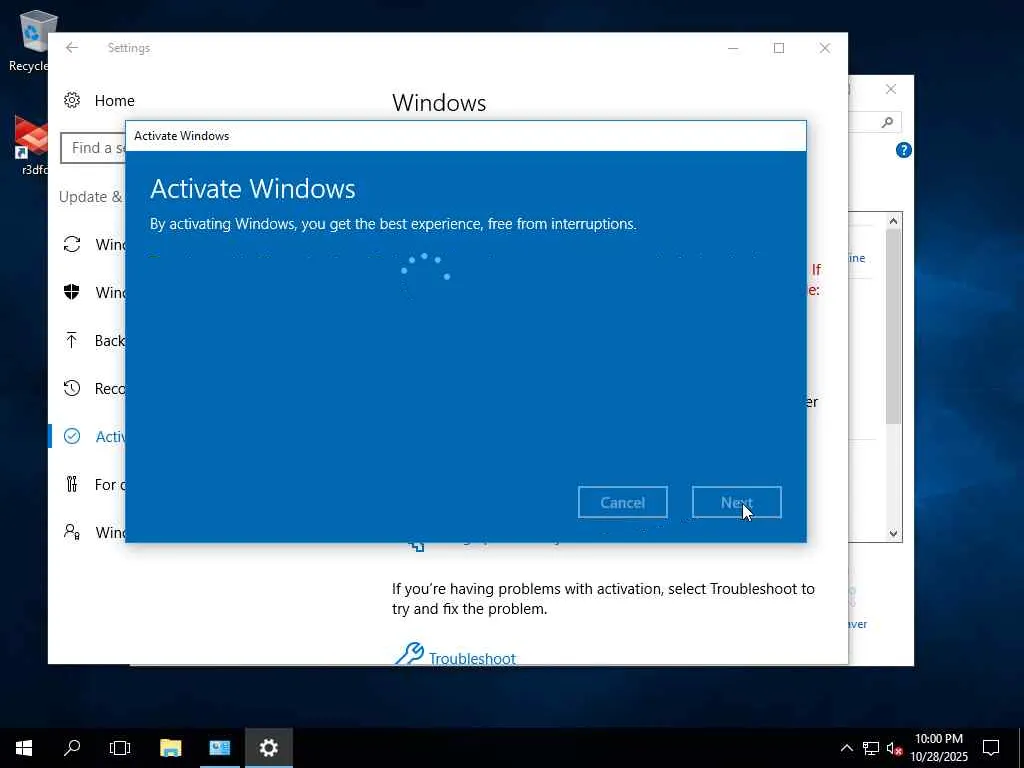
Task: Click search magnifier in background window
Action: tap(887, 122)
